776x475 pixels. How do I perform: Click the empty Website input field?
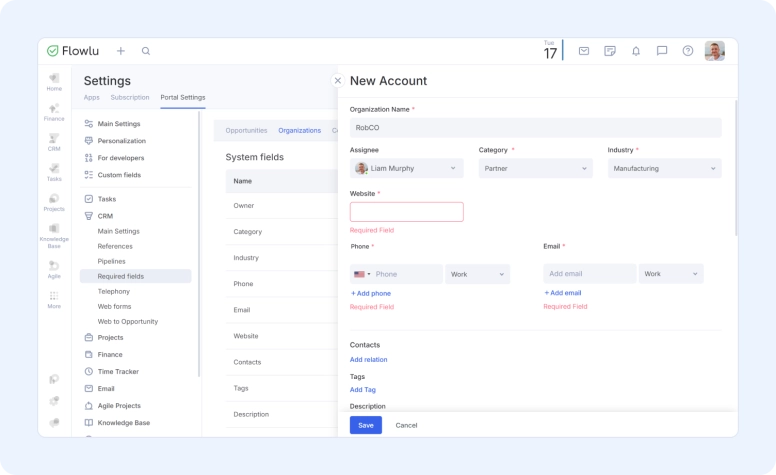[406, 212]
